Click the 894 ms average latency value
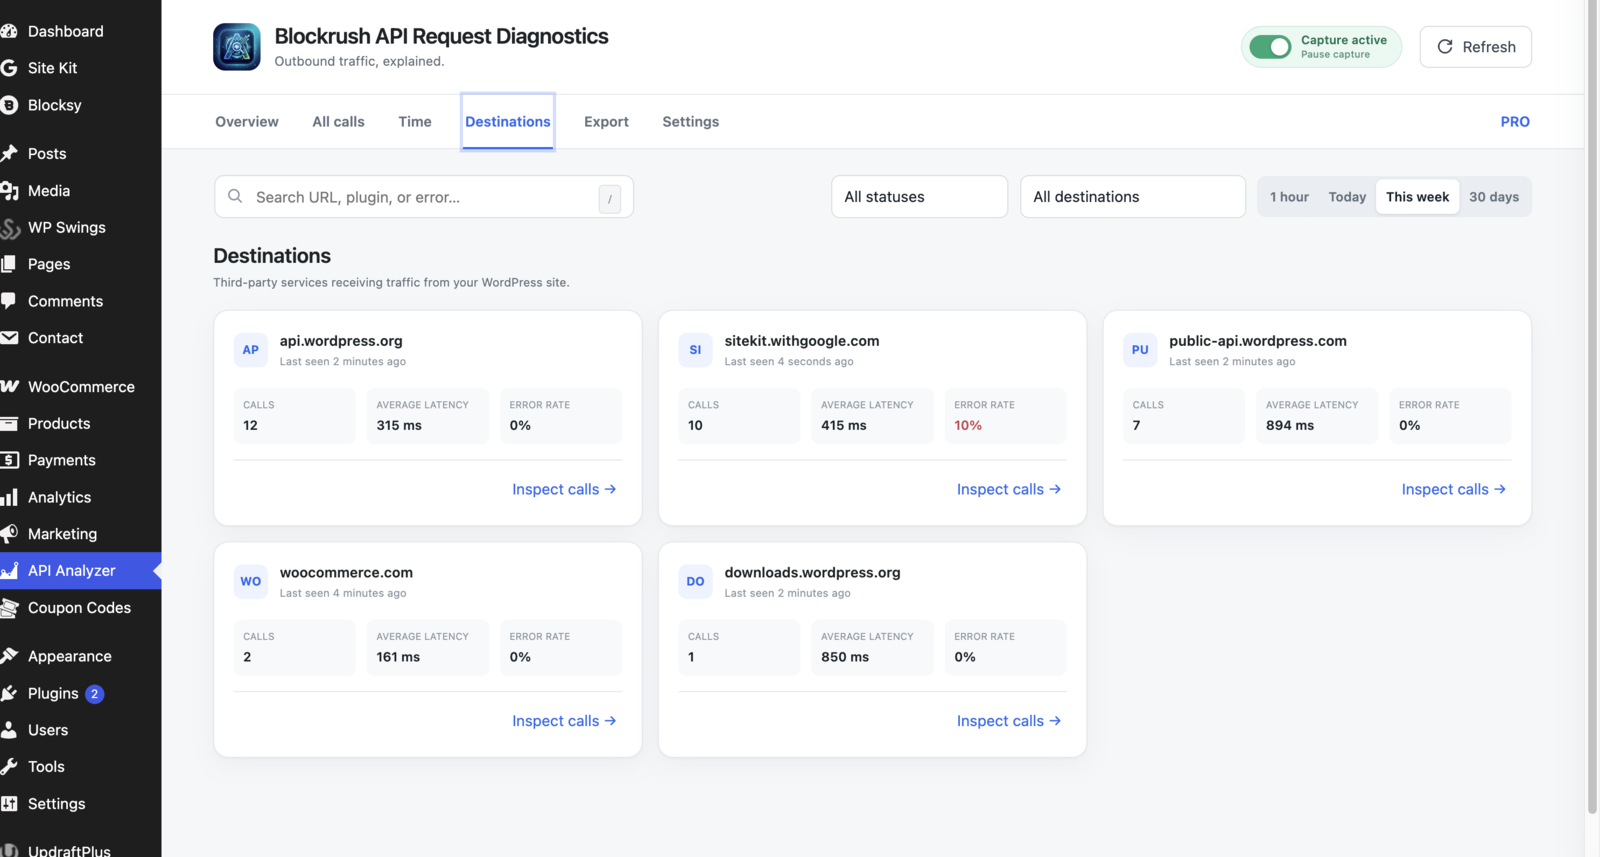1600x857 pixels. click(1290, 425)
